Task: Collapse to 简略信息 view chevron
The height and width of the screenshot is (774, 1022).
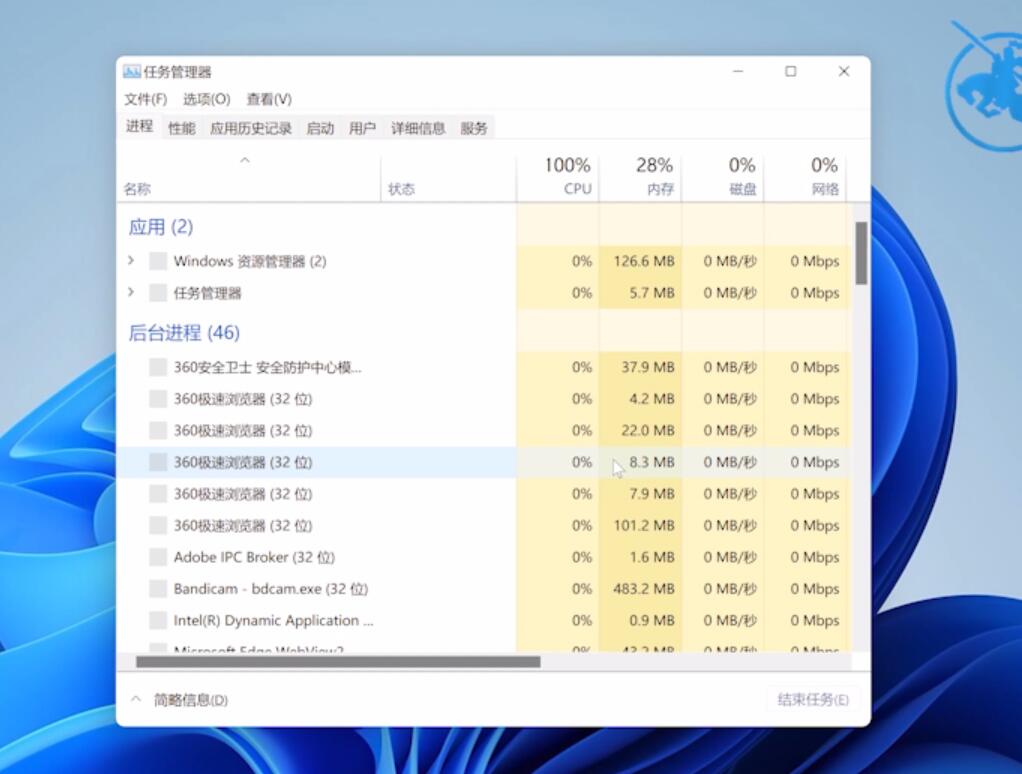Action: (136, 699)
